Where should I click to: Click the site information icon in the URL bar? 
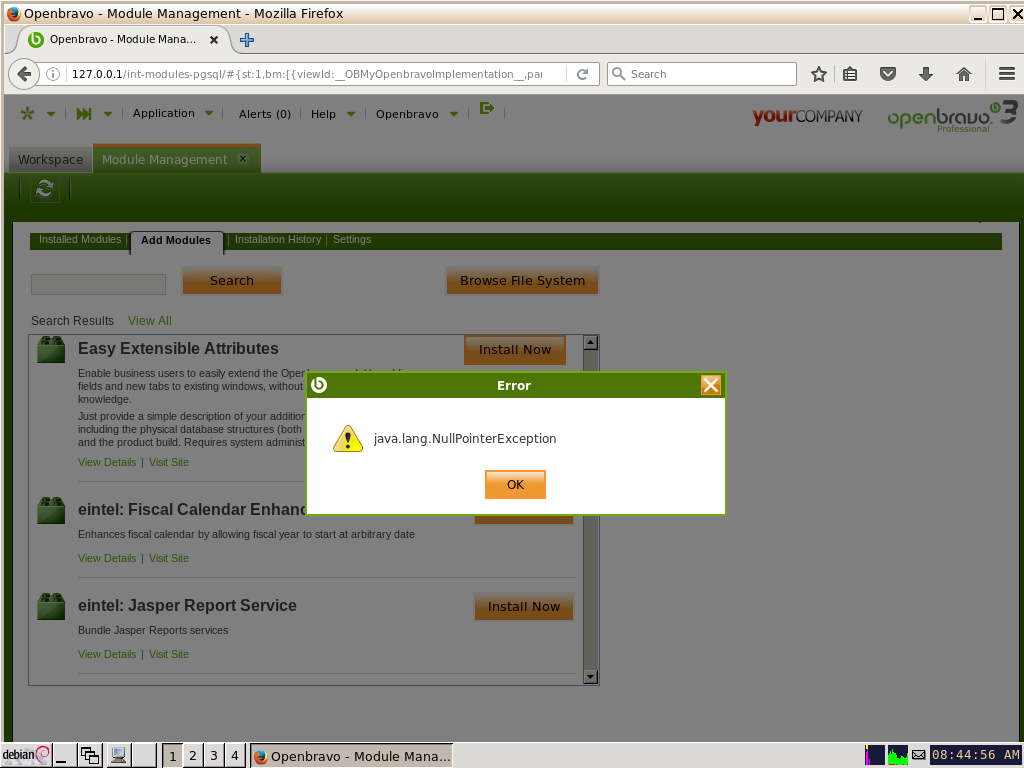53,74
